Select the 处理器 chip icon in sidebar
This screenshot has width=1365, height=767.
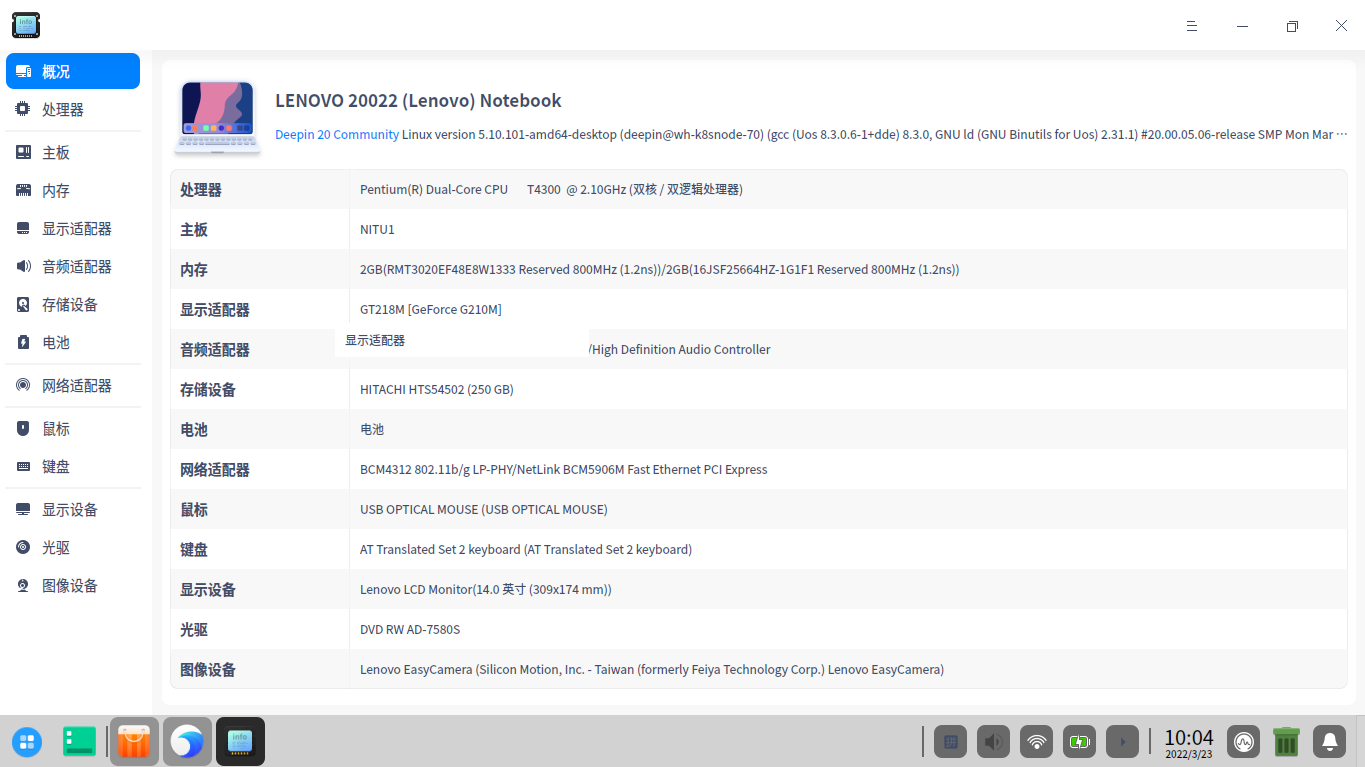23,109
